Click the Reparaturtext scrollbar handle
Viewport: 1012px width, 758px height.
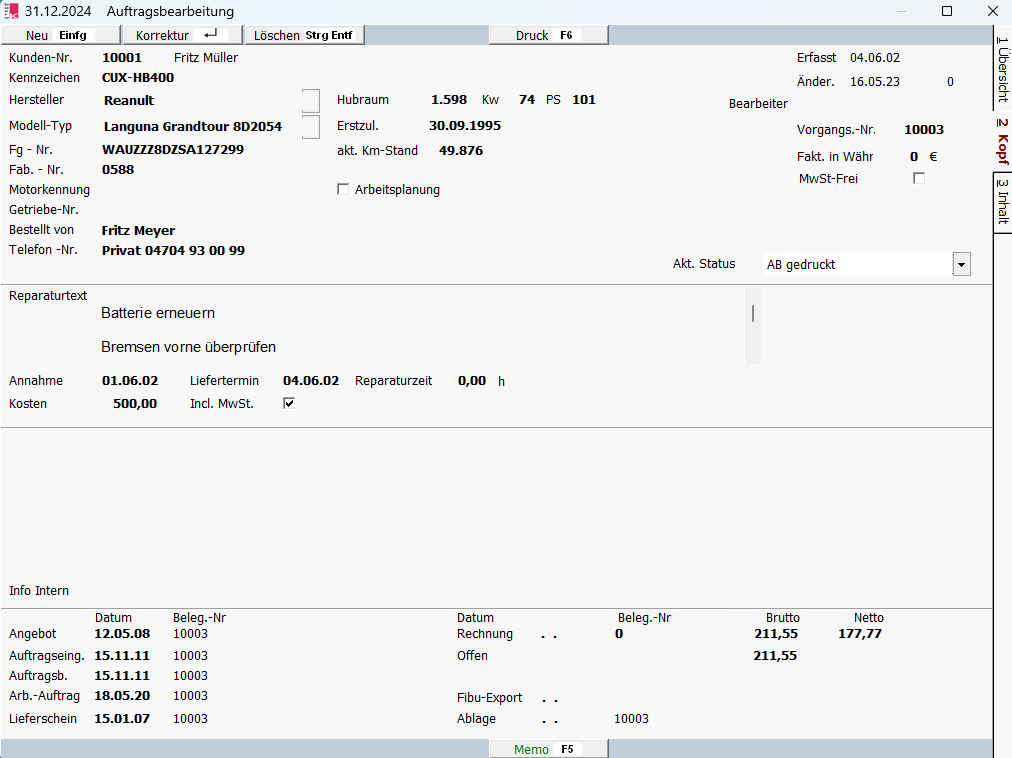pos(752,314)
